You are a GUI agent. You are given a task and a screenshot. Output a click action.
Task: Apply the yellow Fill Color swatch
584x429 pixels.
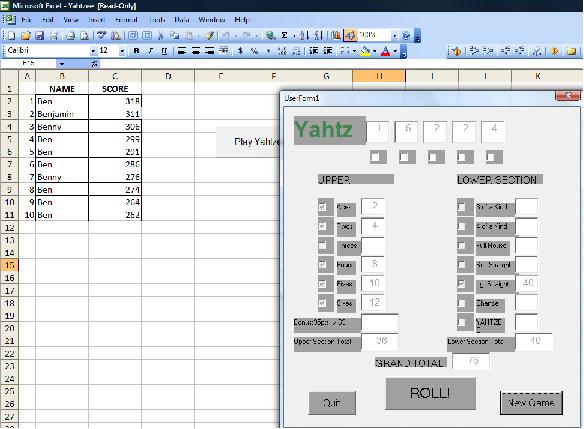(x=365, y=51)
